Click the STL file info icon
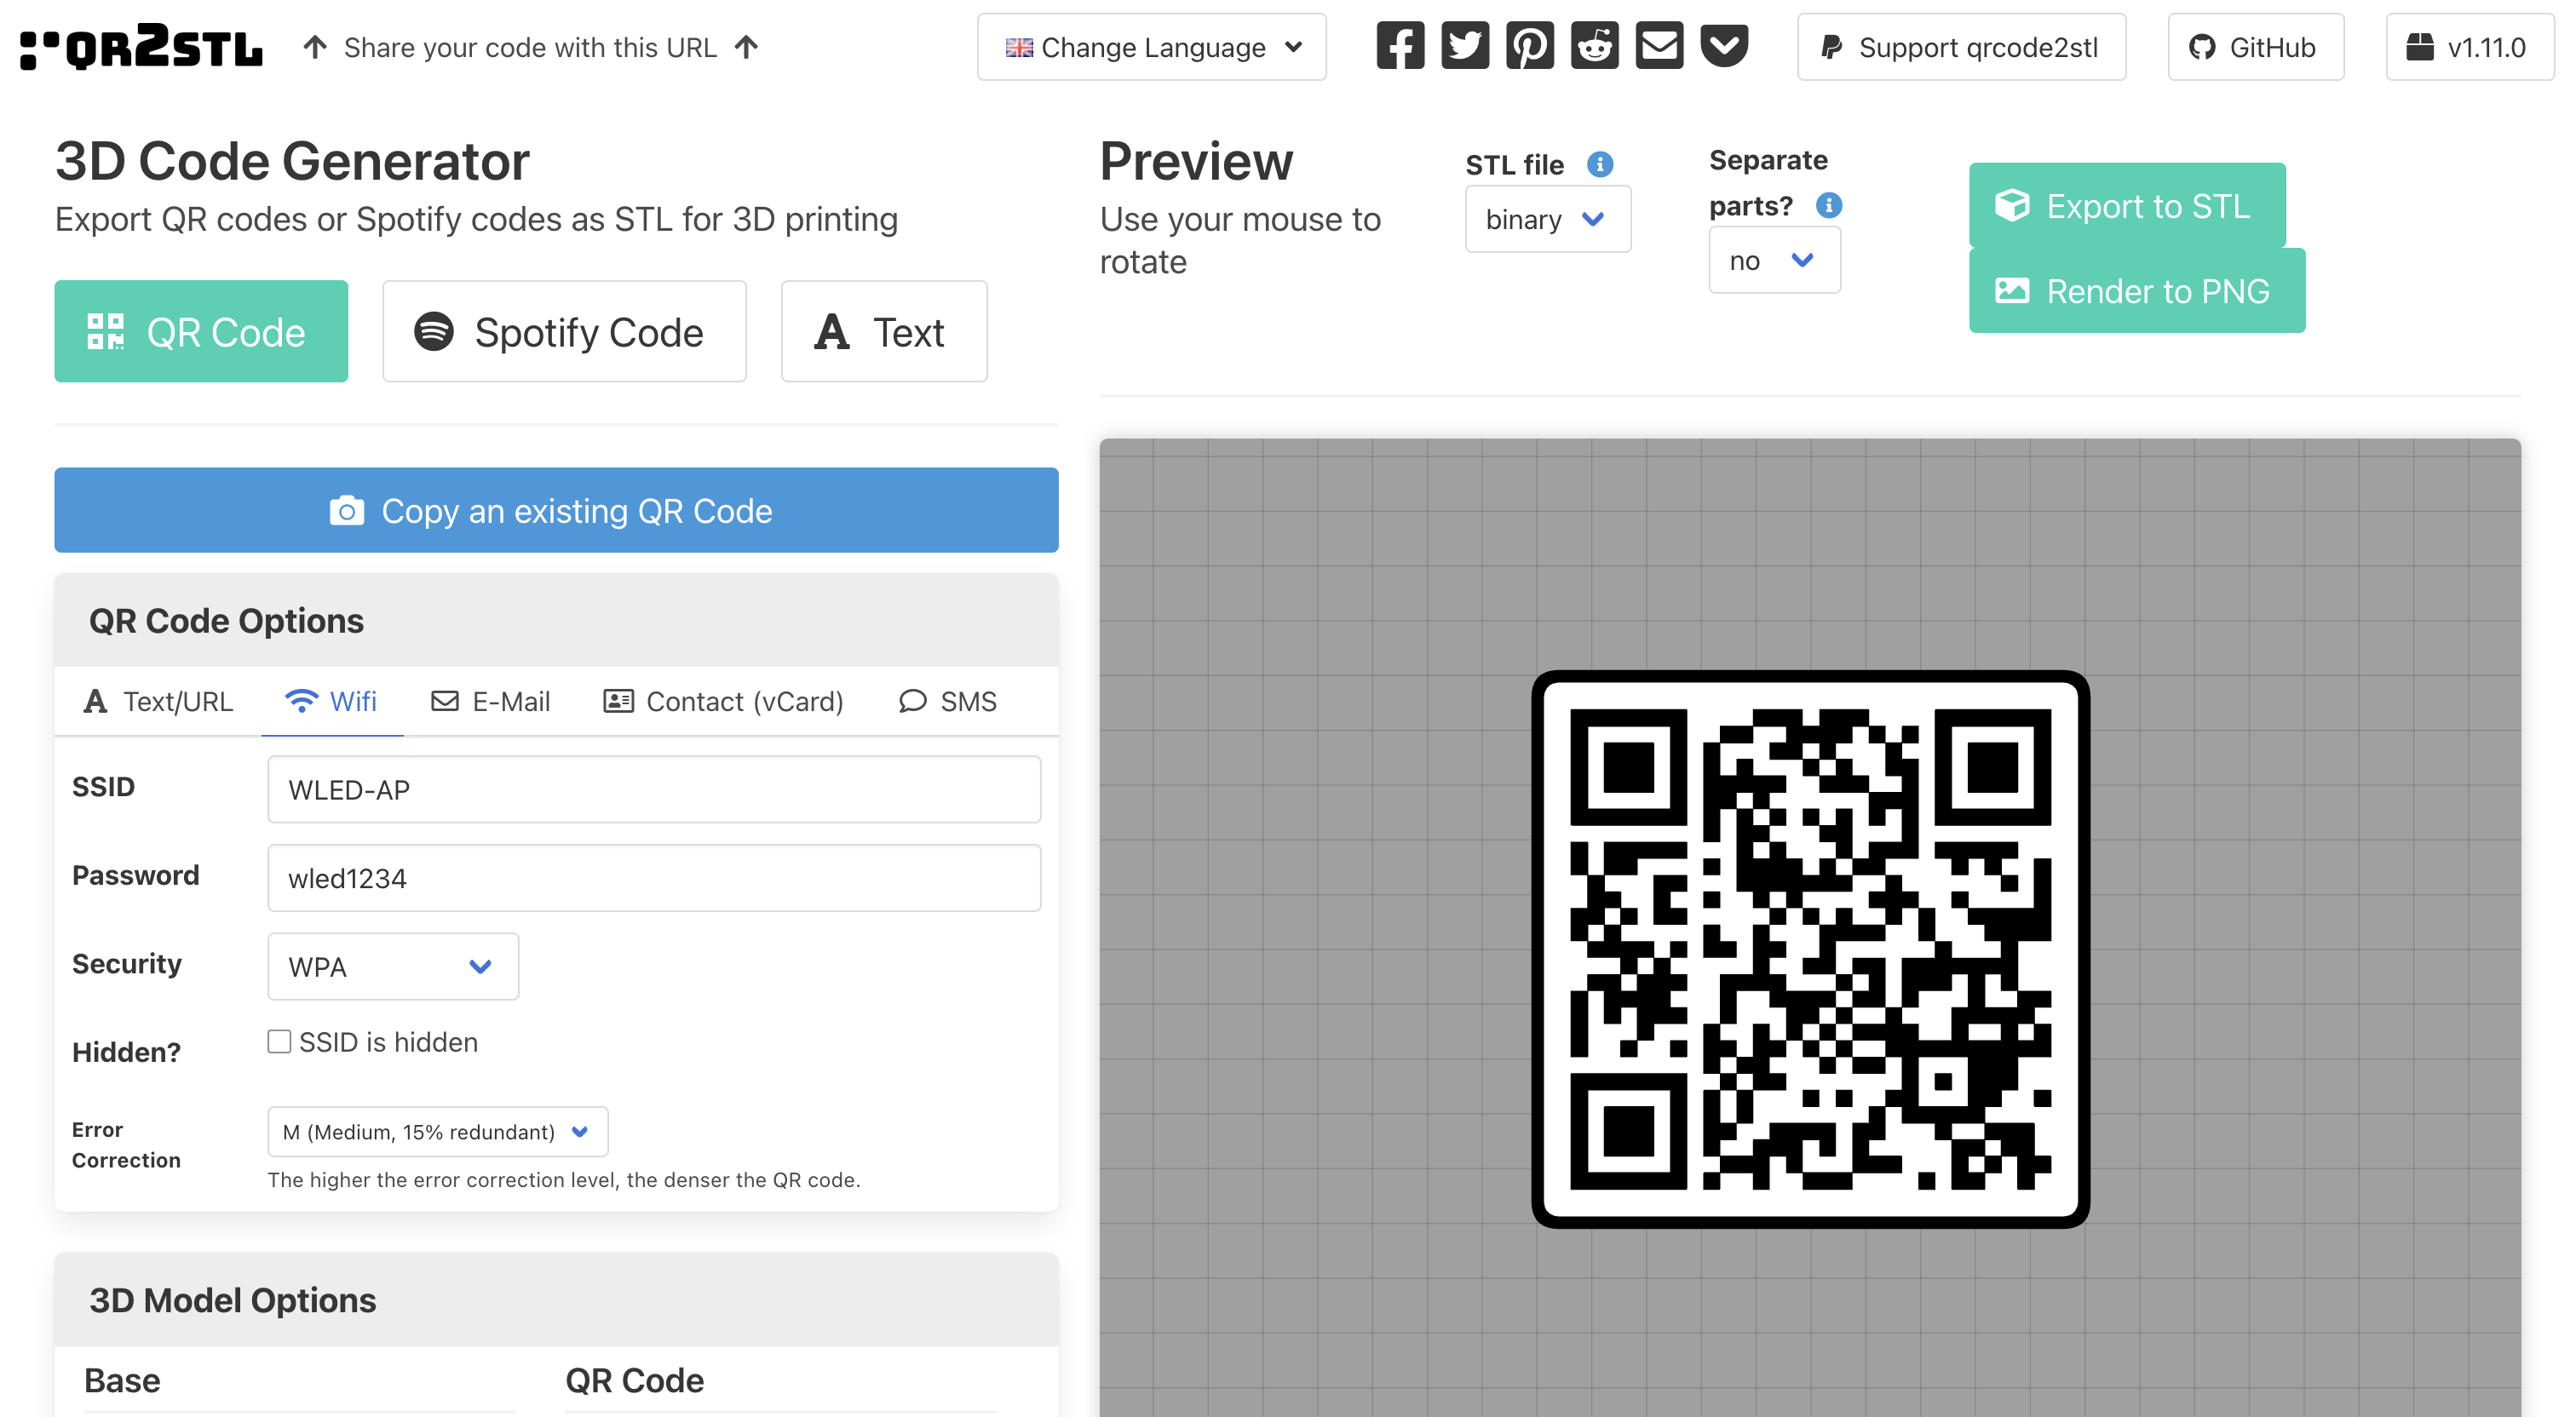The width and height of the screenshot is (2576, 1417). point(1600,164)
